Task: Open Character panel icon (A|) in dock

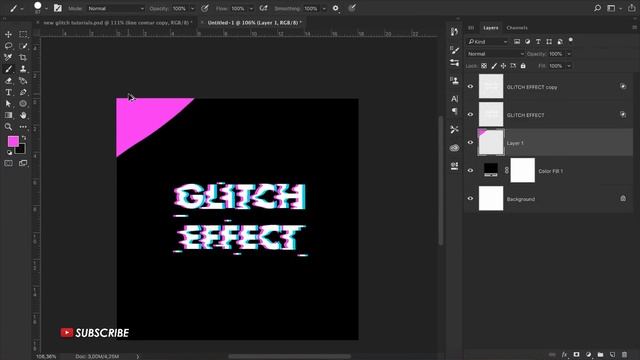Action: pyautogui.click(x=454, y=99)
